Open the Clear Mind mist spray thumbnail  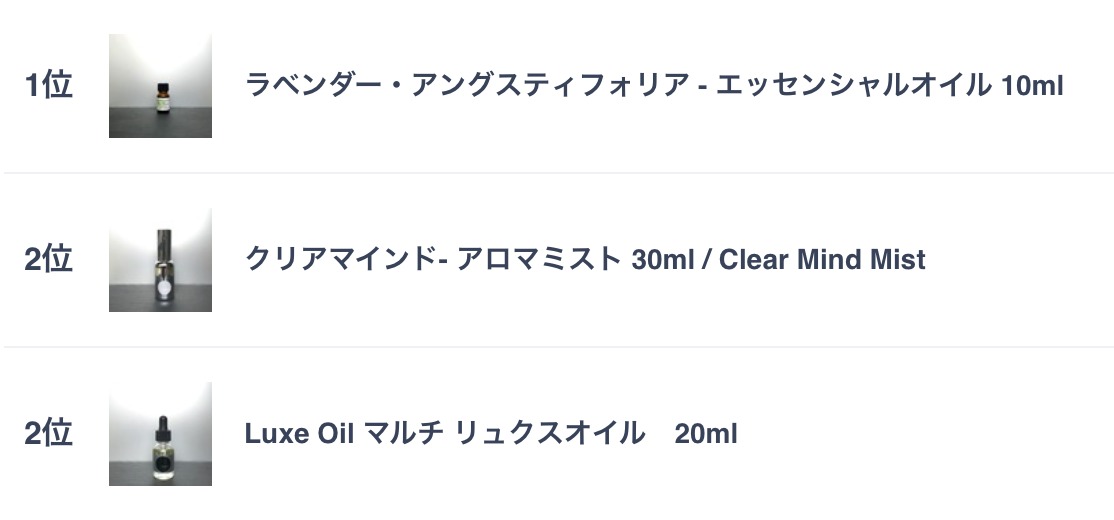160,260
